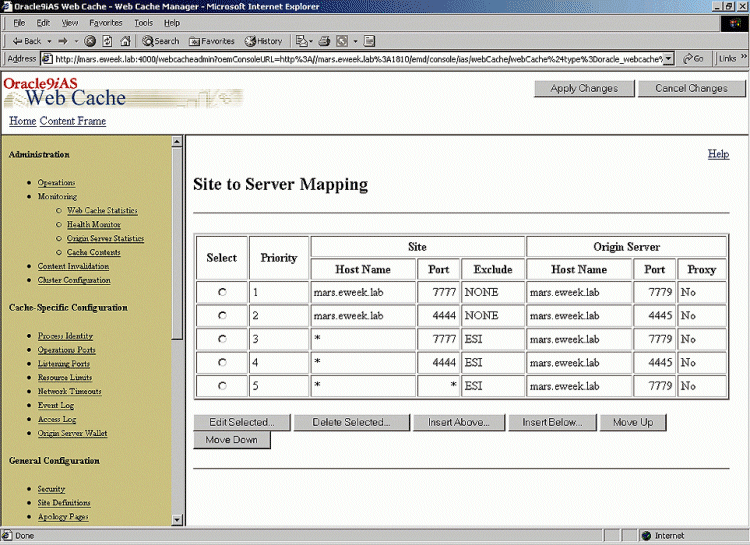The width and height of the screenshot is (750, 545).
Task: Open the Tools menu
Action: point(143,23)
